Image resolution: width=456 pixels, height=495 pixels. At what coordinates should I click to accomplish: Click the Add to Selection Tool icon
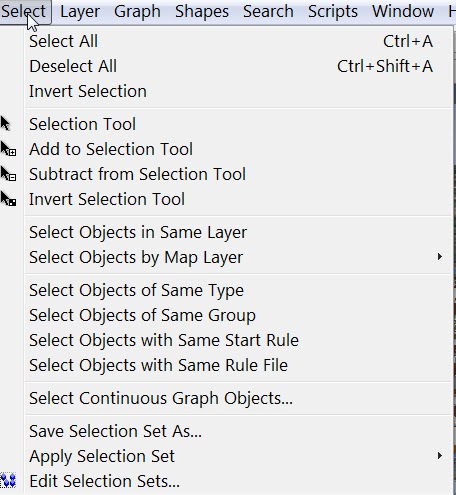pyautogui.click(x=8, y=148)
